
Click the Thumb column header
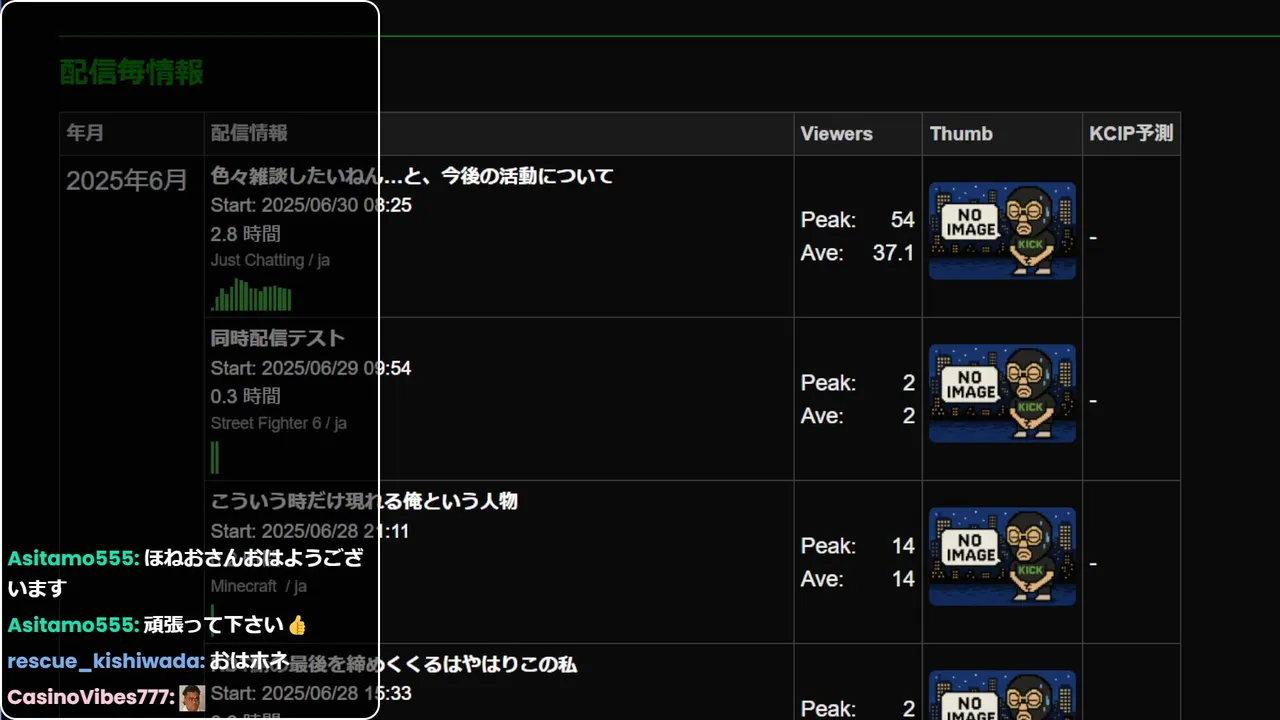click(961, 133)
